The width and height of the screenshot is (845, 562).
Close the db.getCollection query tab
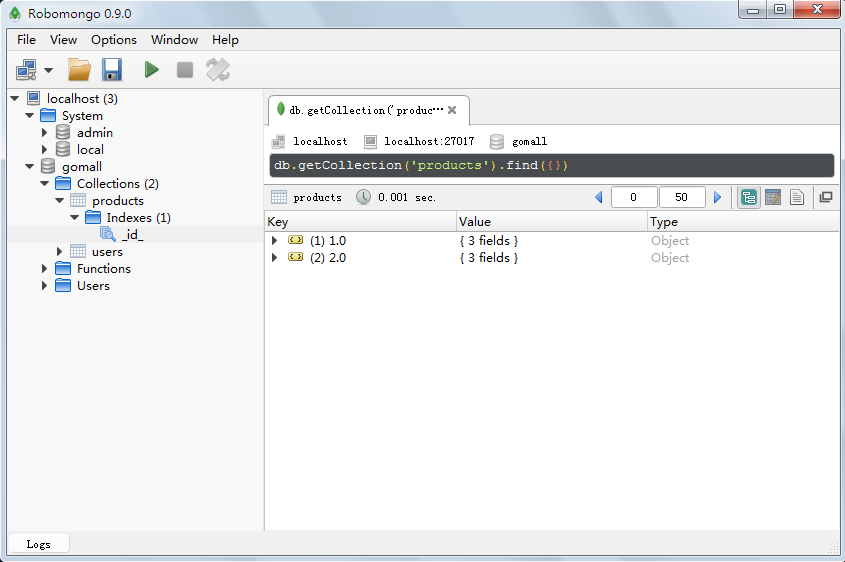[x=452, y=110]
